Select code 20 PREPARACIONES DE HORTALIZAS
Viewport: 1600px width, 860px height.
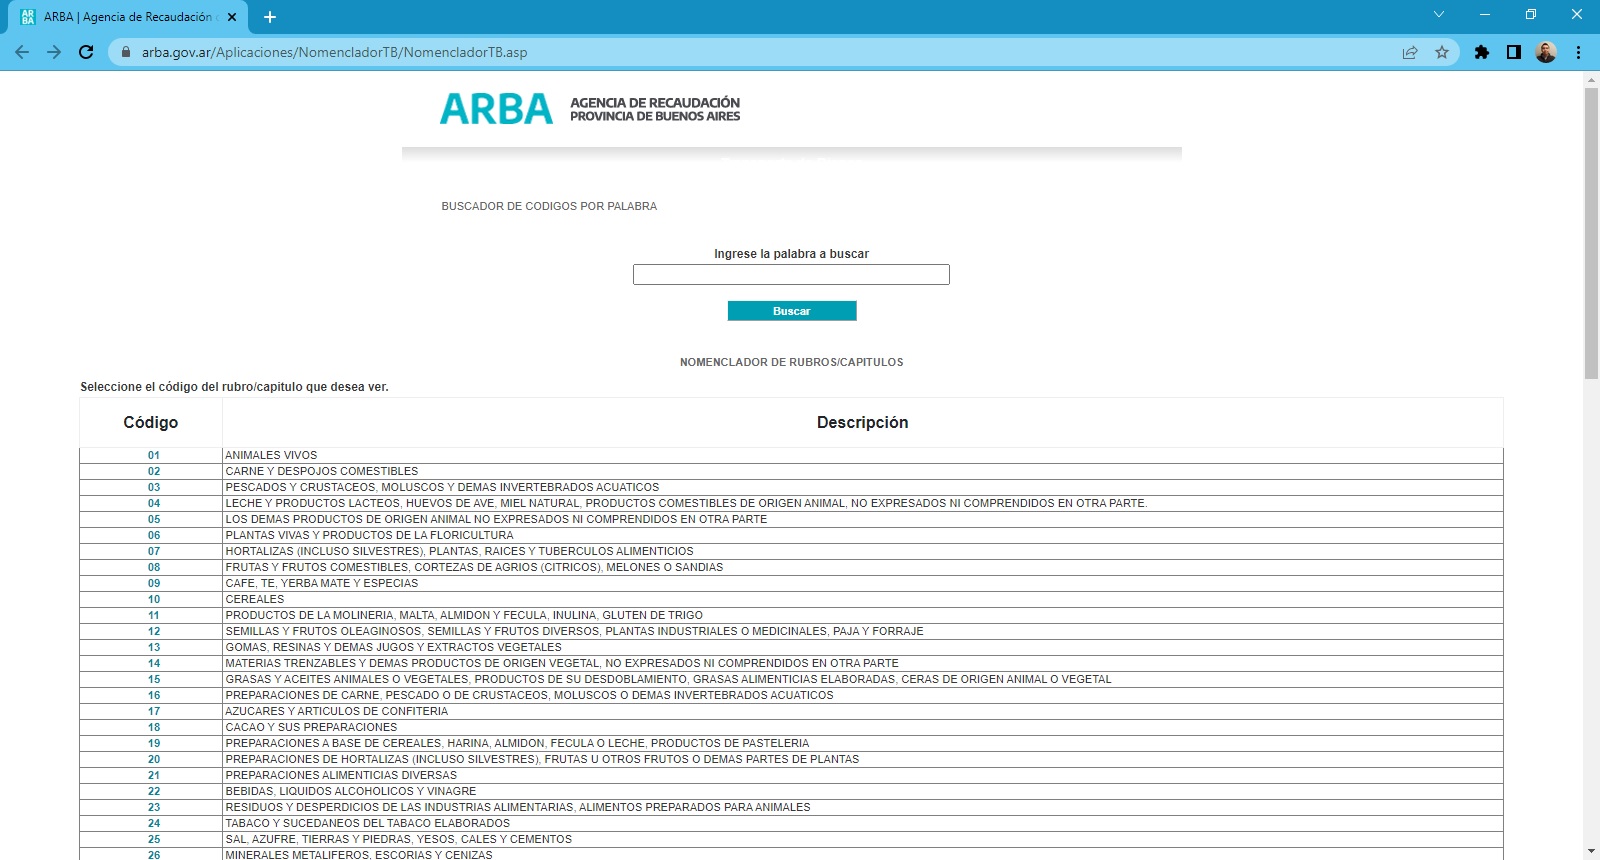(154, 759)
